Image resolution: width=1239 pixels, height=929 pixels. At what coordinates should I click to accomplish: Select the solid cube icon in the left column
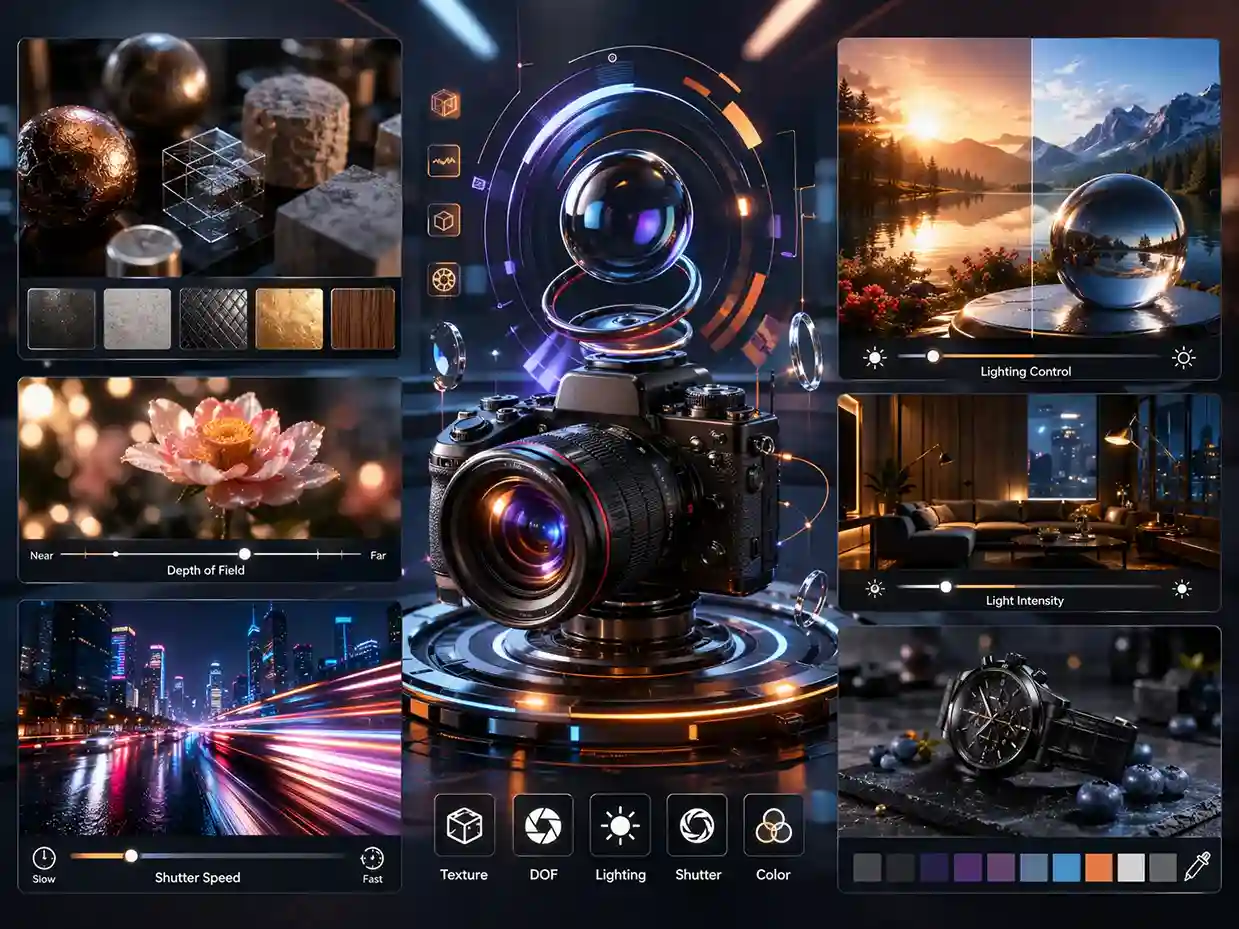[x=442, y=221]
